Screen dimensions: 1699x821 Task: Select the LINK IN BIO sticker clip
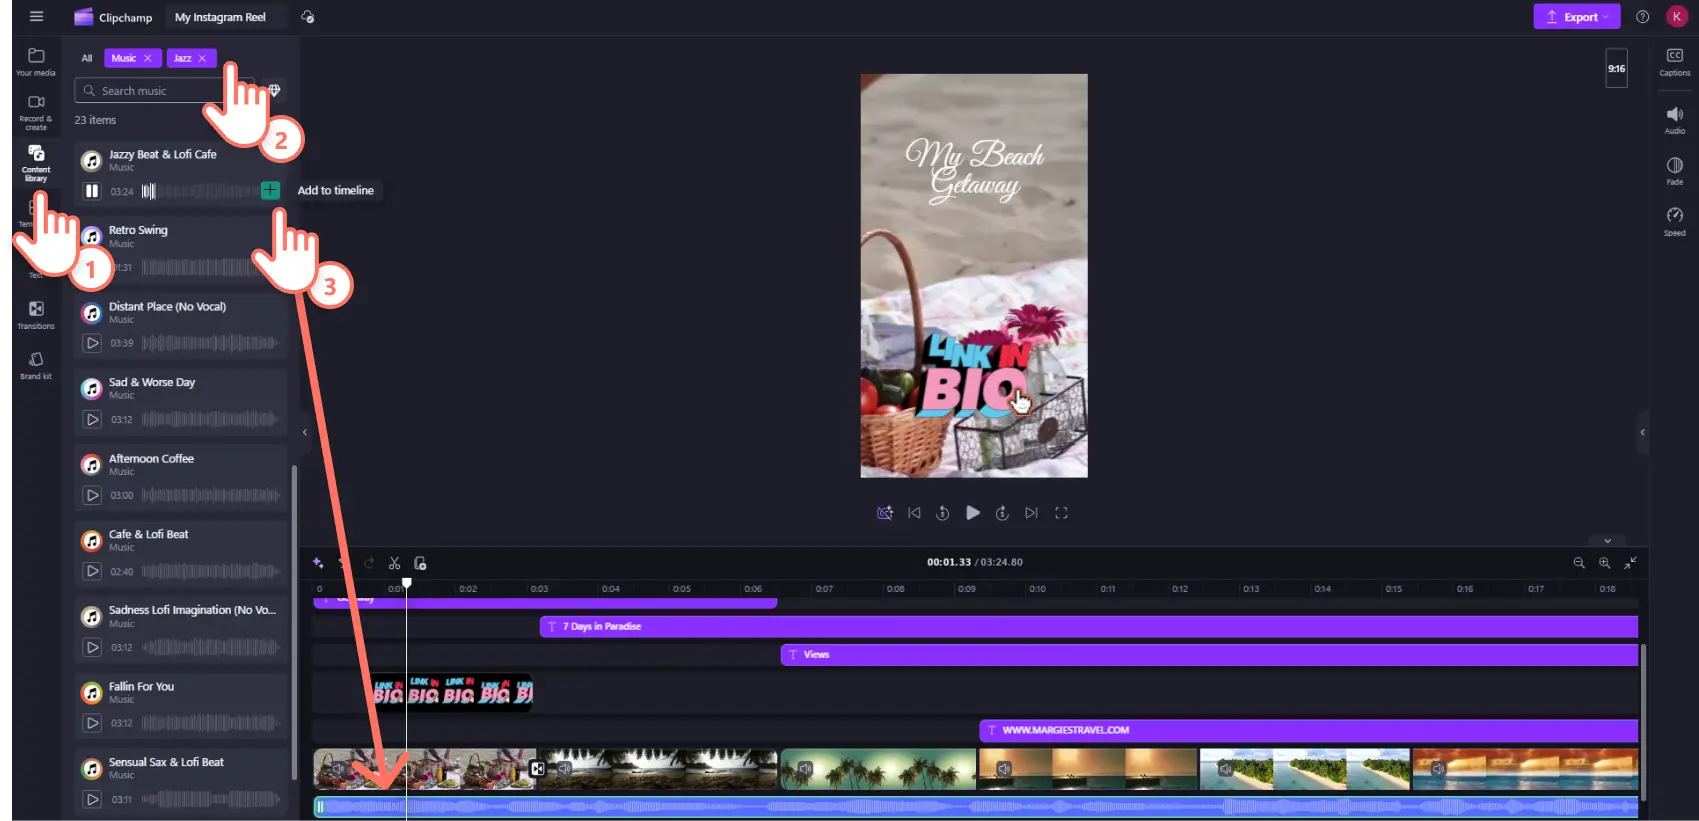coord(453,691)
